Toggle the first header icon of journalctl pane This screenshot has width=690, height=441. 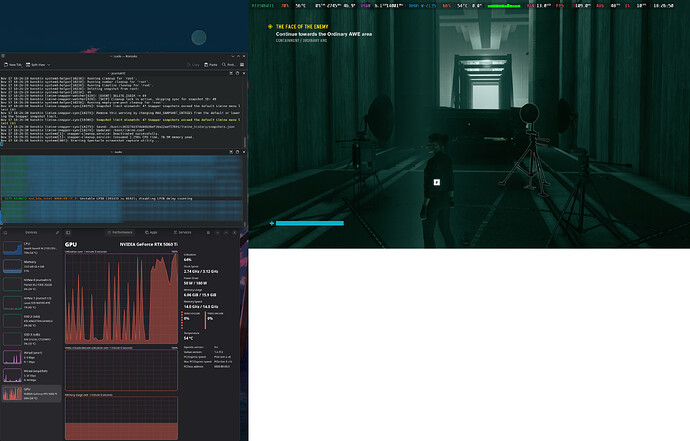(x=231, y=73)
